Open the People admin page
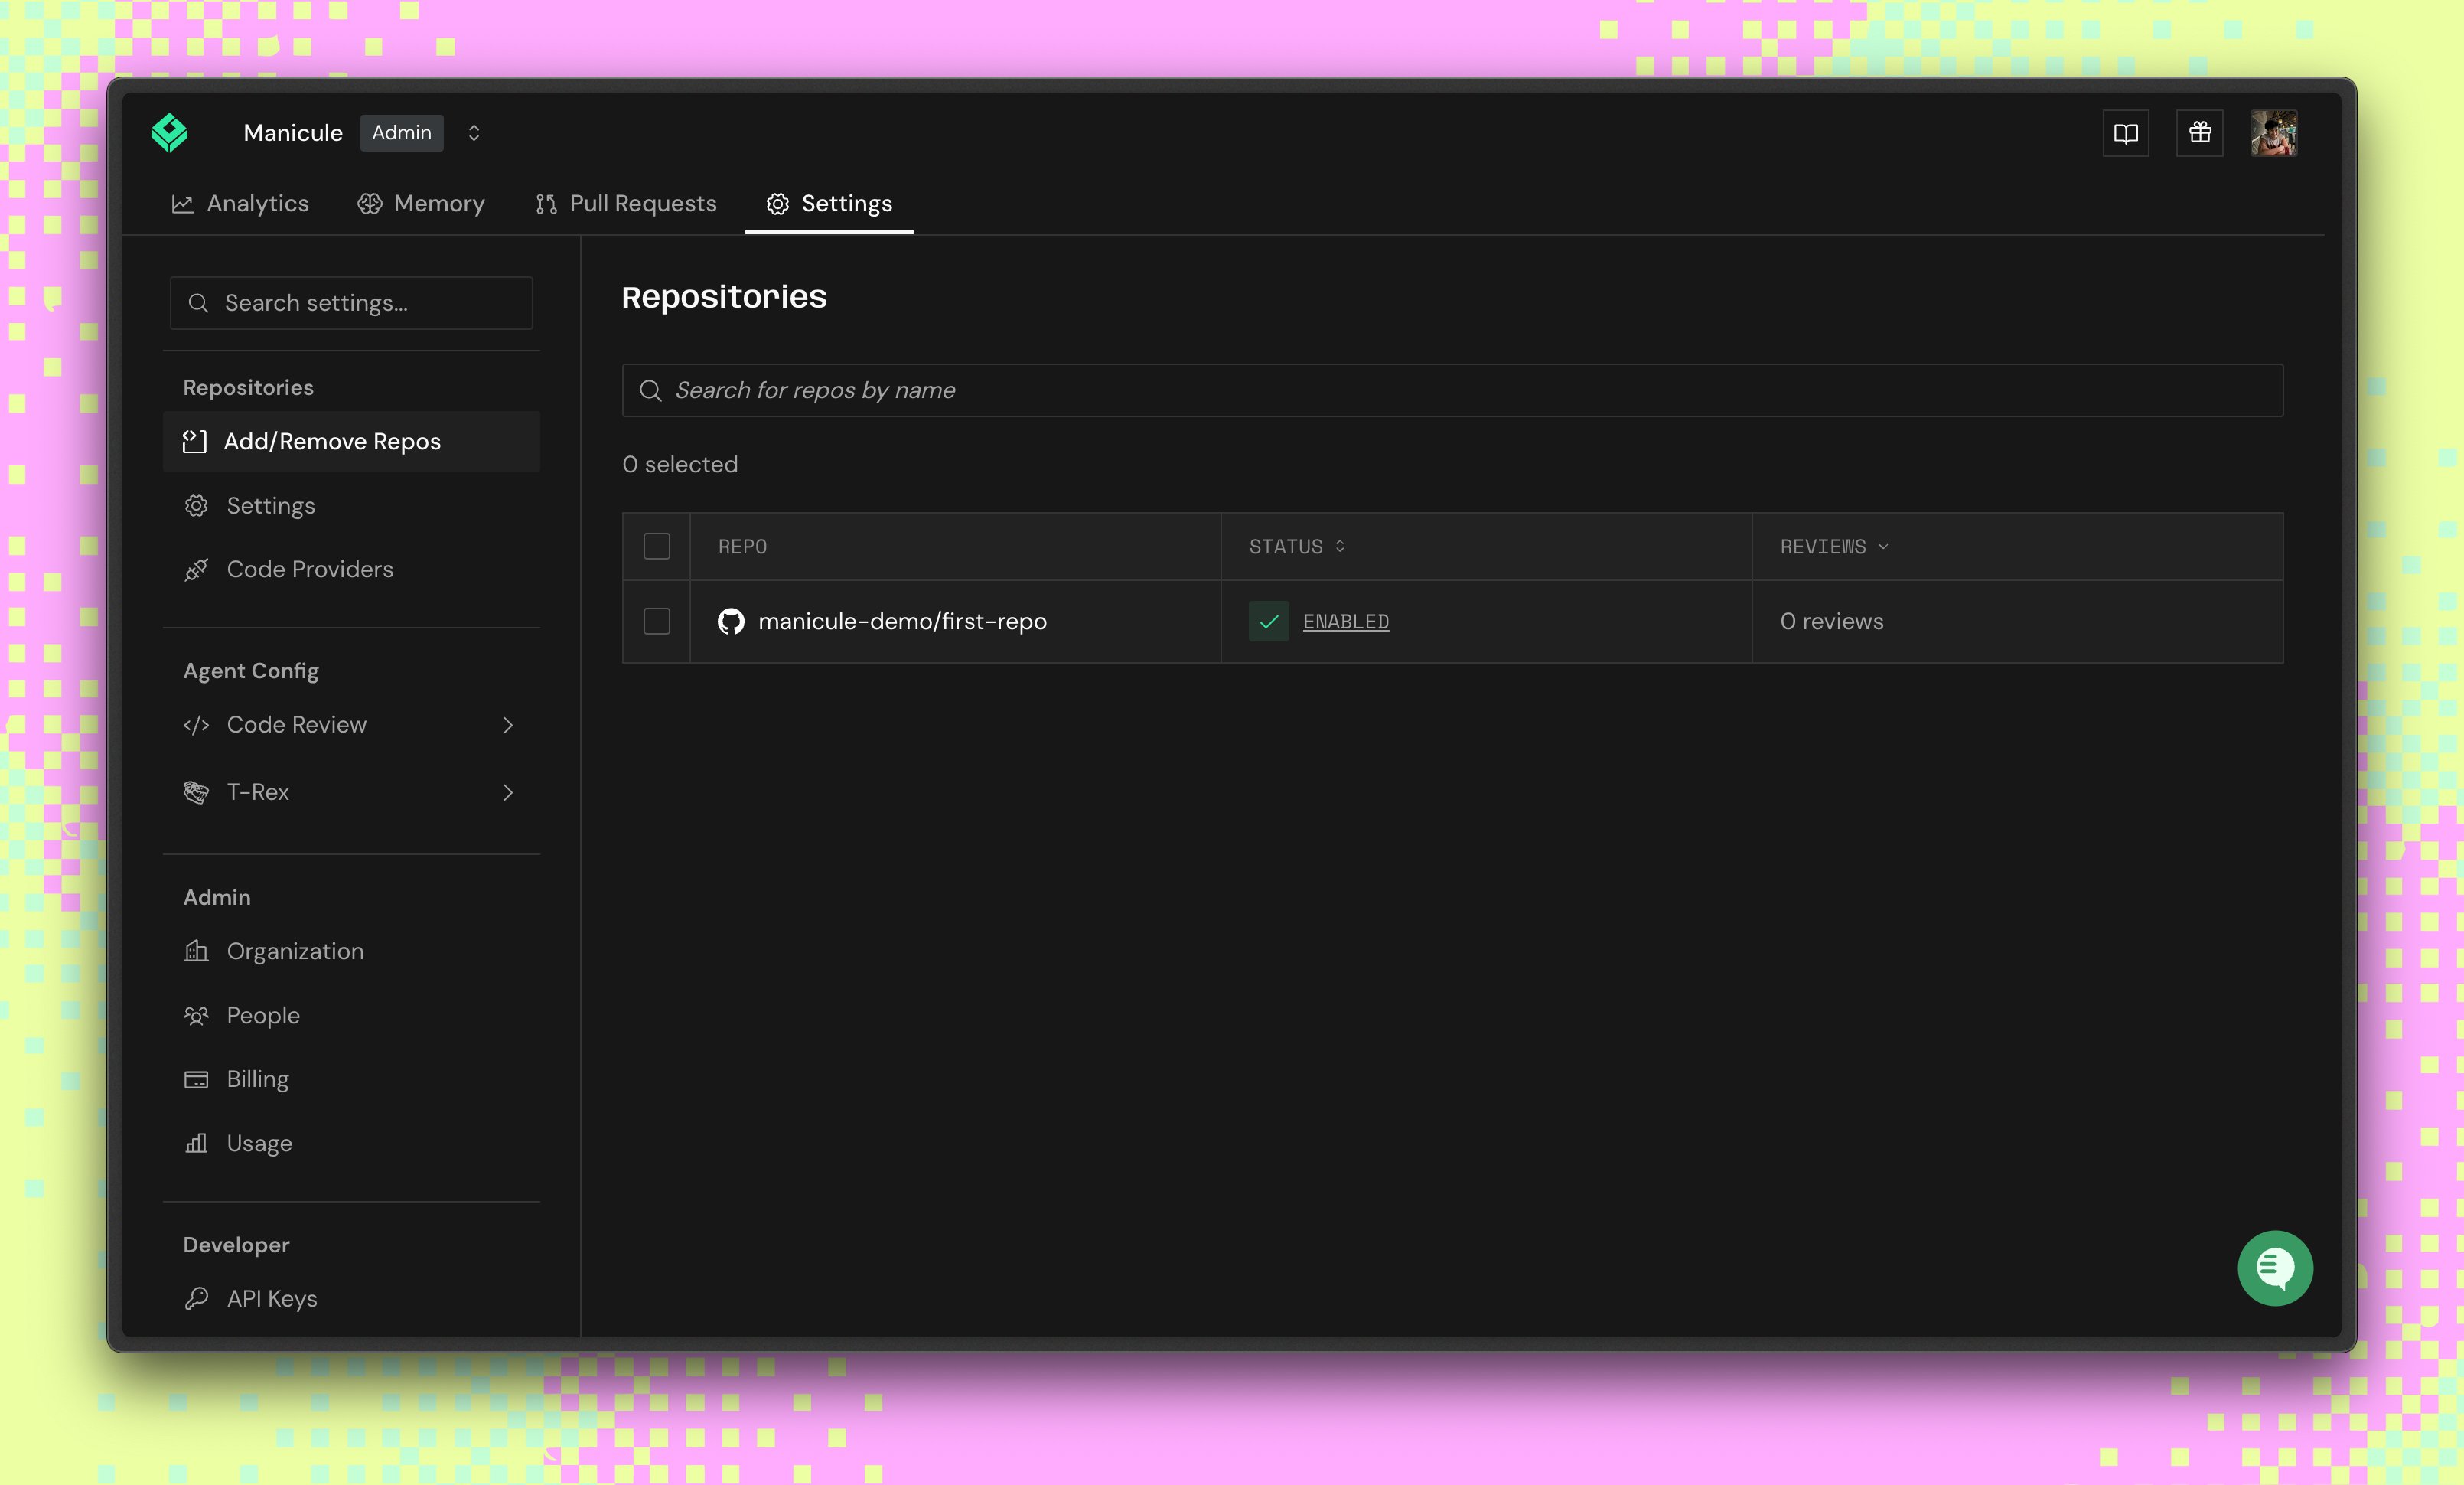 [351, 1016]
